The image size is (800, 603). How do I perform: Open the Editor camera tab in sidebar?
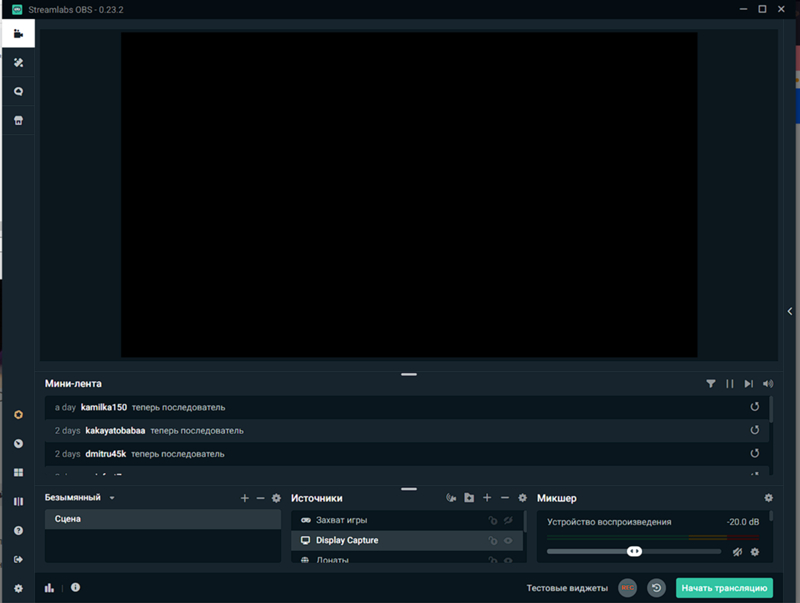point(18,34)
